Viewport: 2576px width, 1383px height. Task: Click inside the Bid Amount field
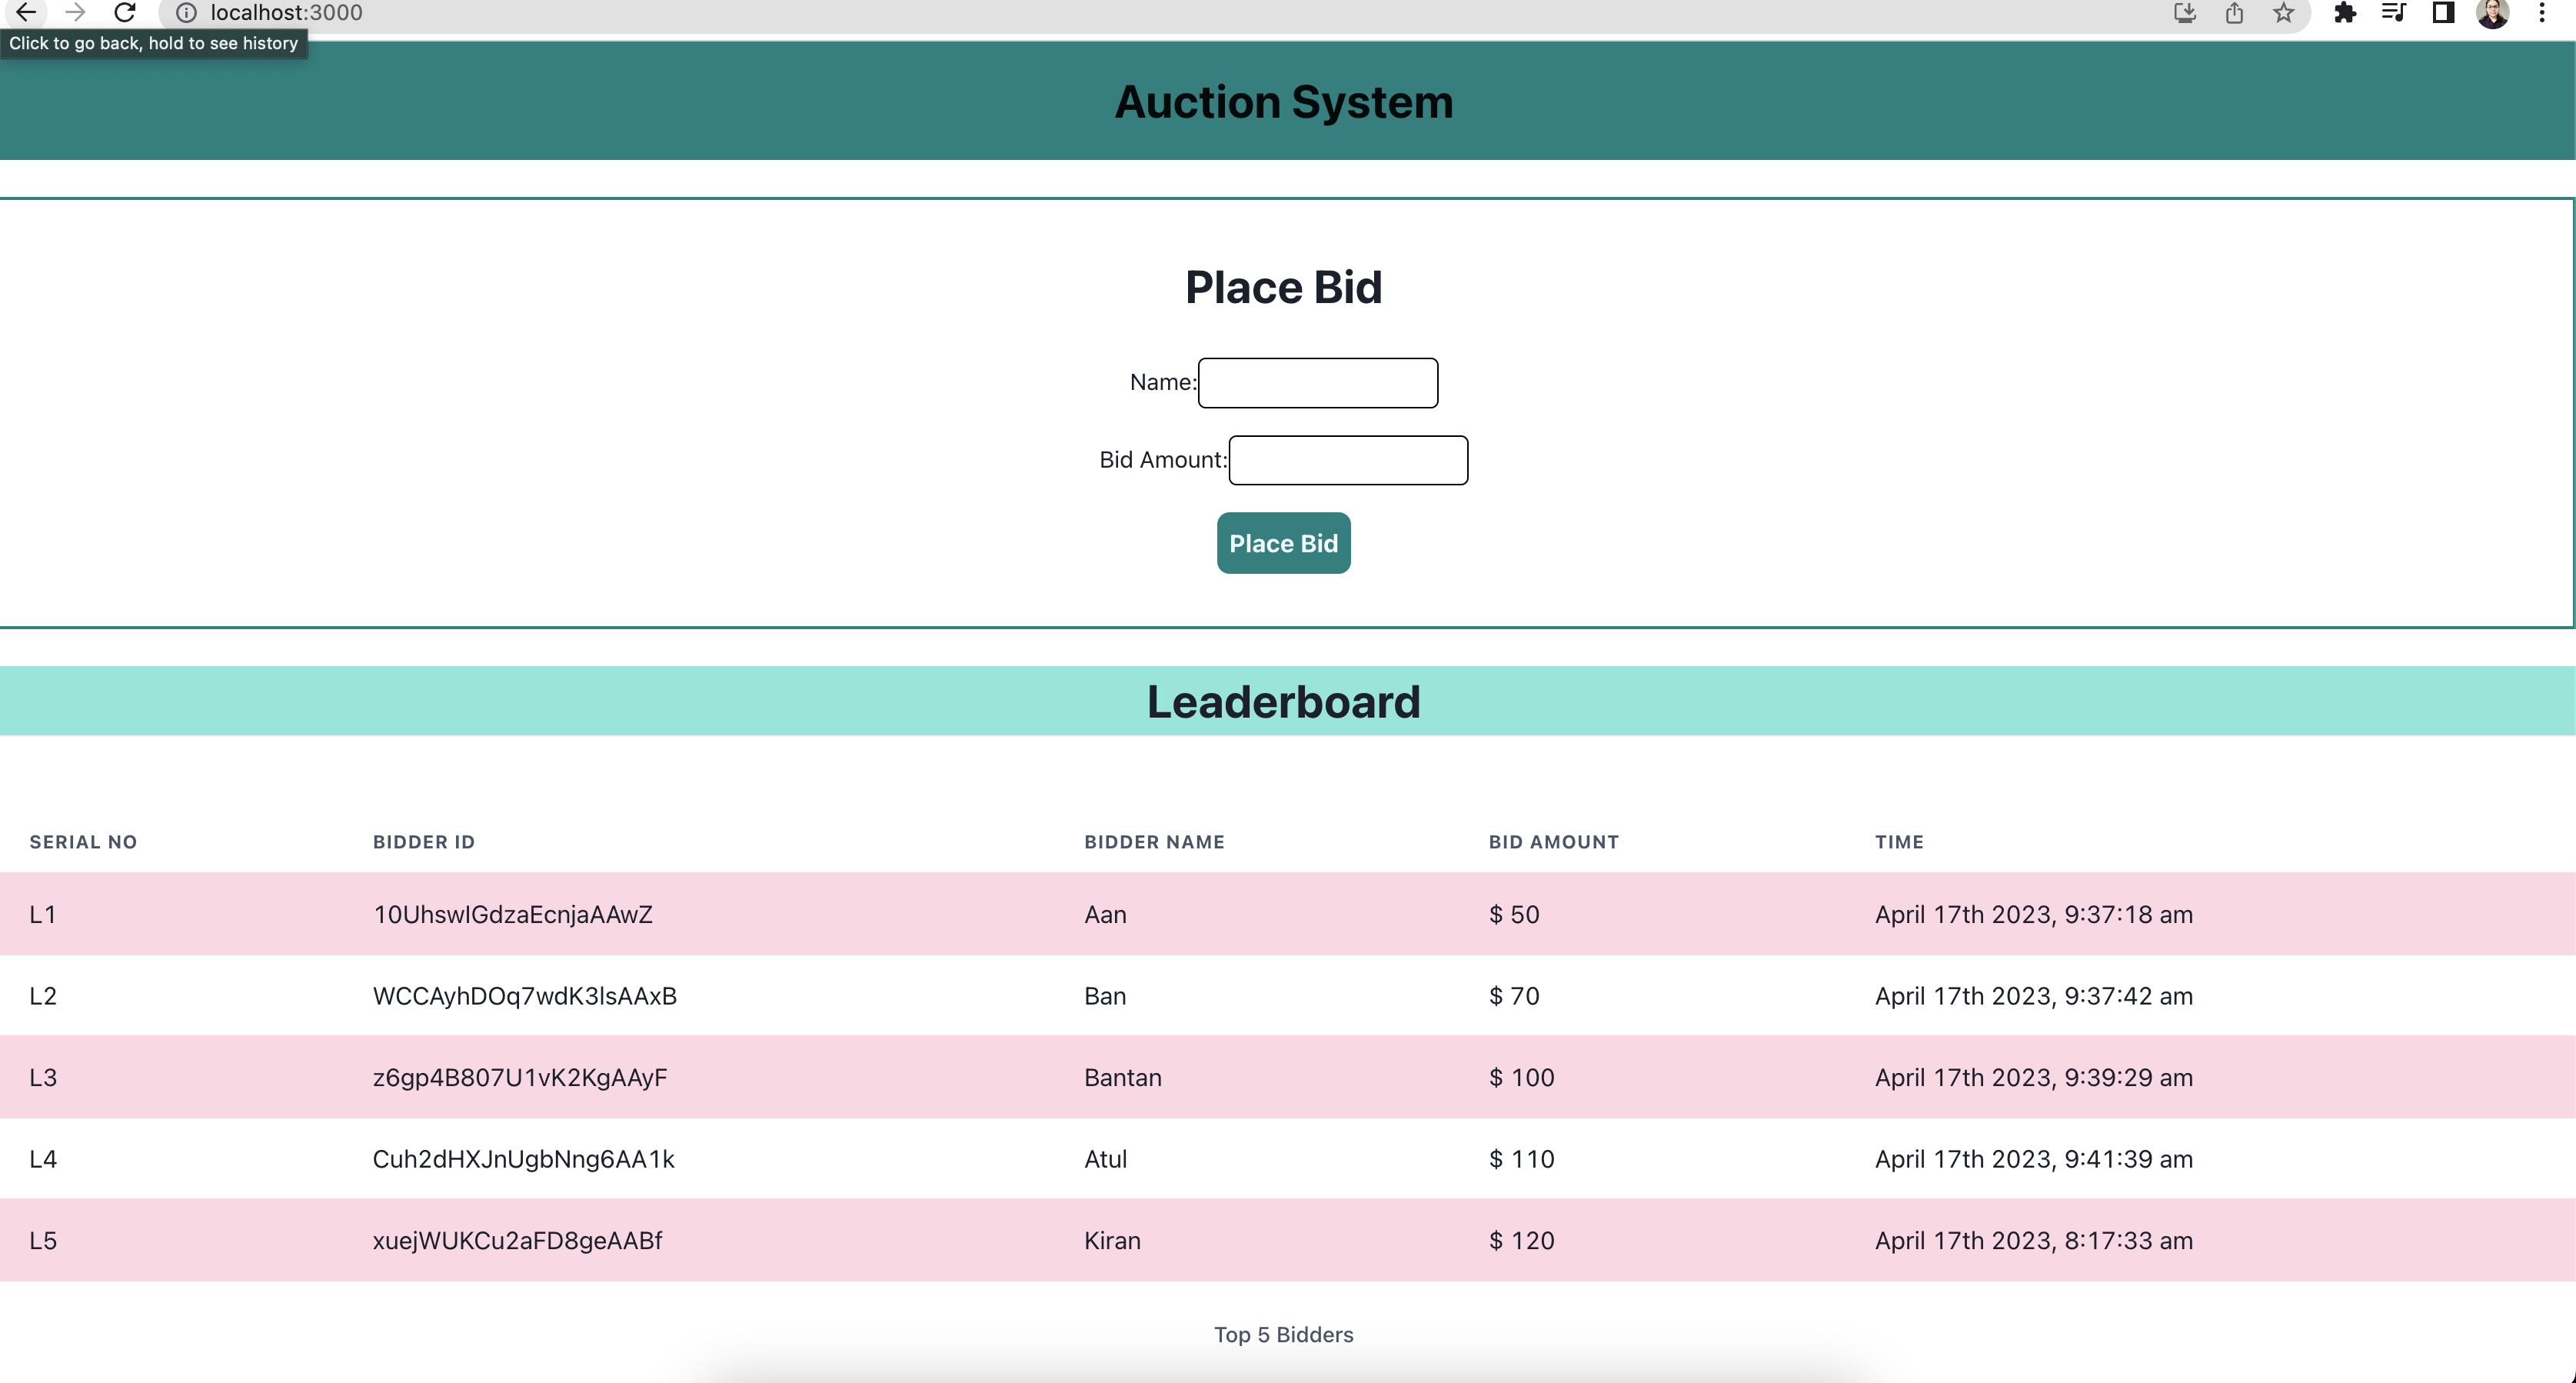tap(1348, 460)
